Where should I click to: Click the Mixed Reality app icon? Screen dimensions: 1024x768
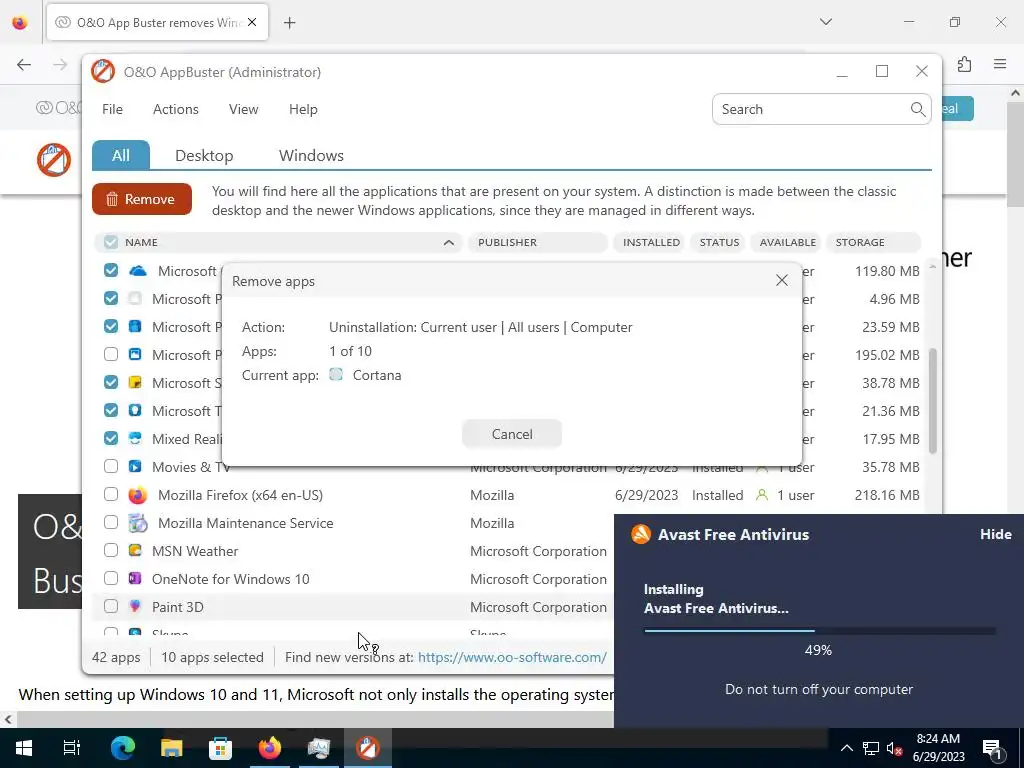[x=135, y=439]
